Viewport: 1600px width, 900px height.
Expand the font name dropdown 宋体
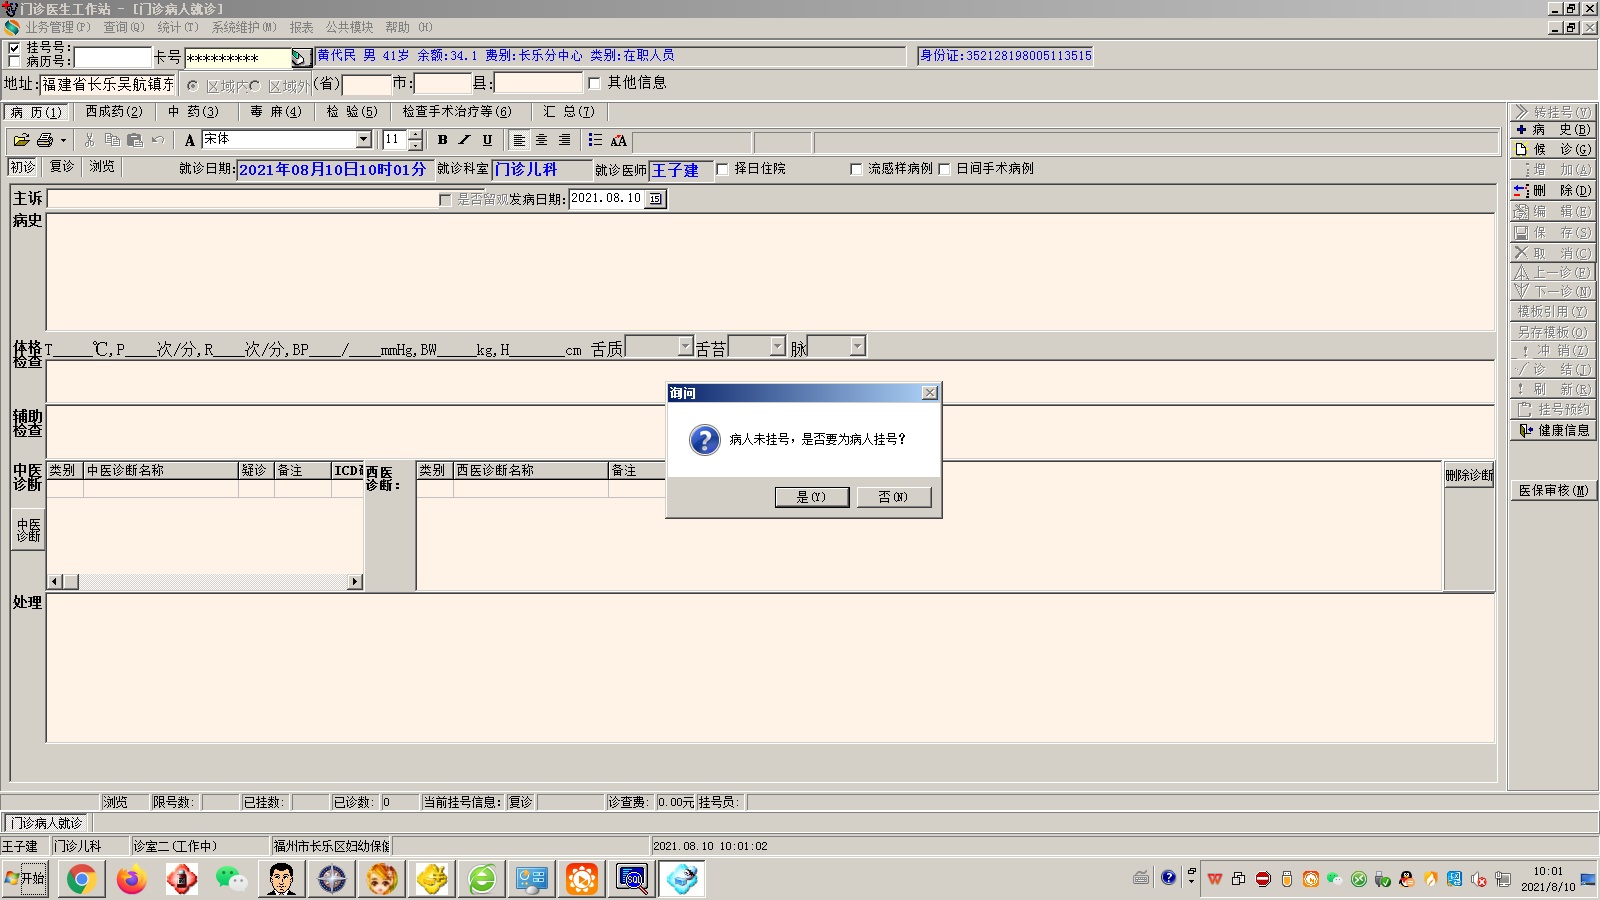tap(364, 140)
